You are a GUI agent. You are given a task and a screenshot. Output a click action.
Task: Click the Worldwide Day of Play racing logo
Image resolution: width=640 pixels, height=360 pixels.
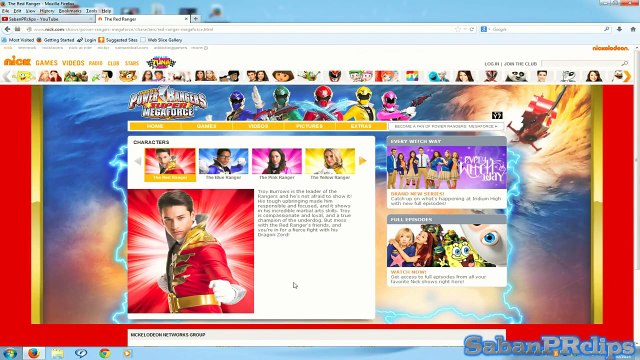(x=161, y=62)
